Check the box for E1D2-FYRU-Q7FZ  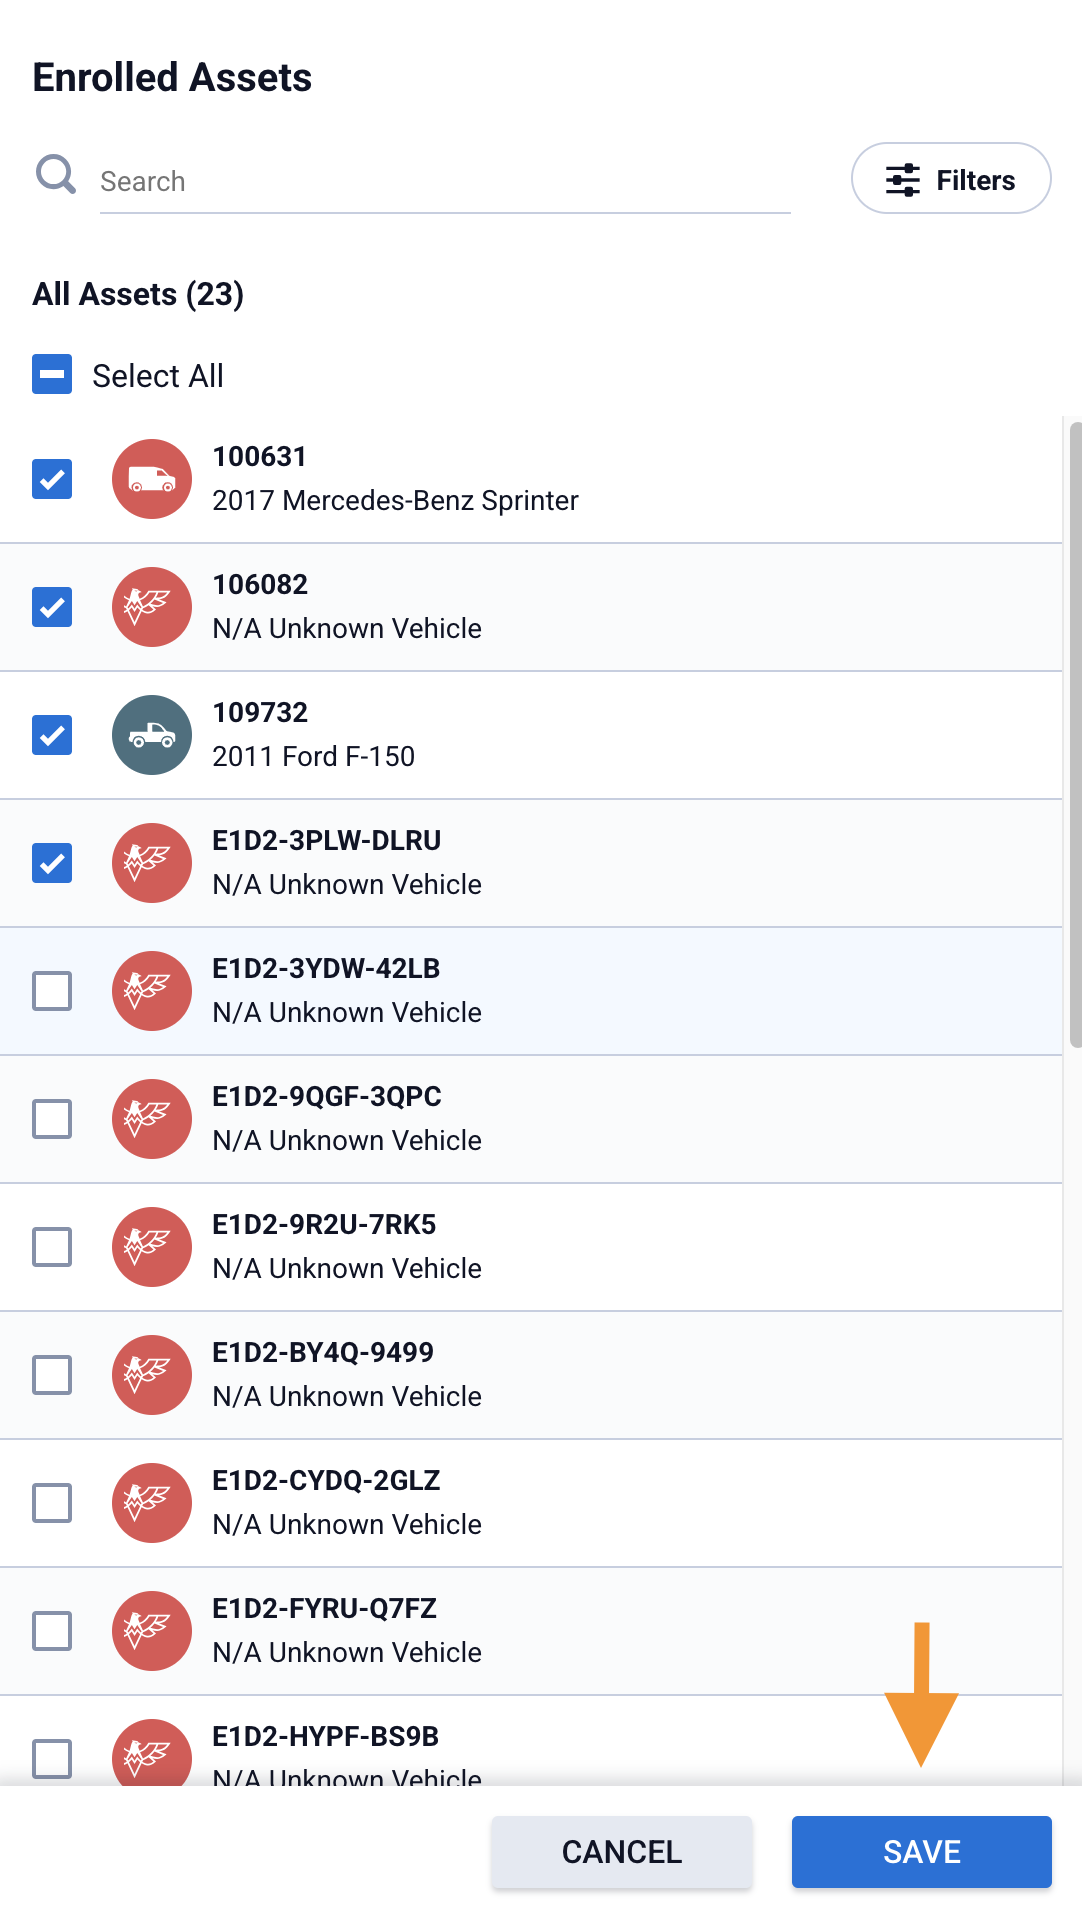pos(51,1631)
